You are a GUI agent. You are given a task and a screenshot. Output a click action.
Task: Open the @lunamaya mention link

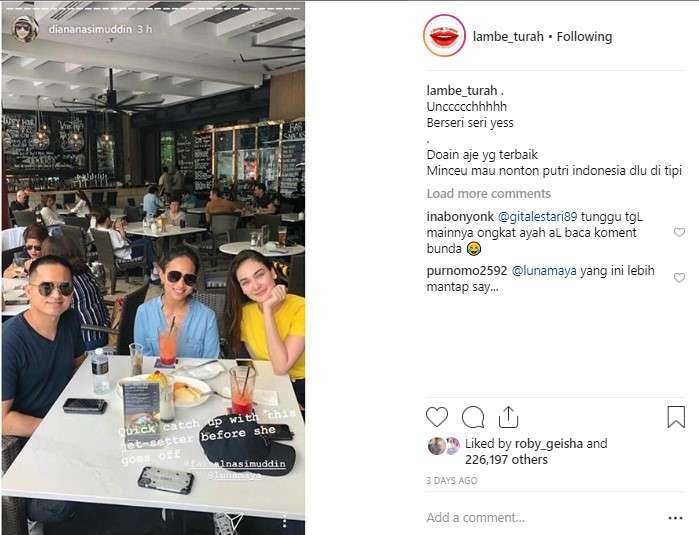(x=544, y=271)
